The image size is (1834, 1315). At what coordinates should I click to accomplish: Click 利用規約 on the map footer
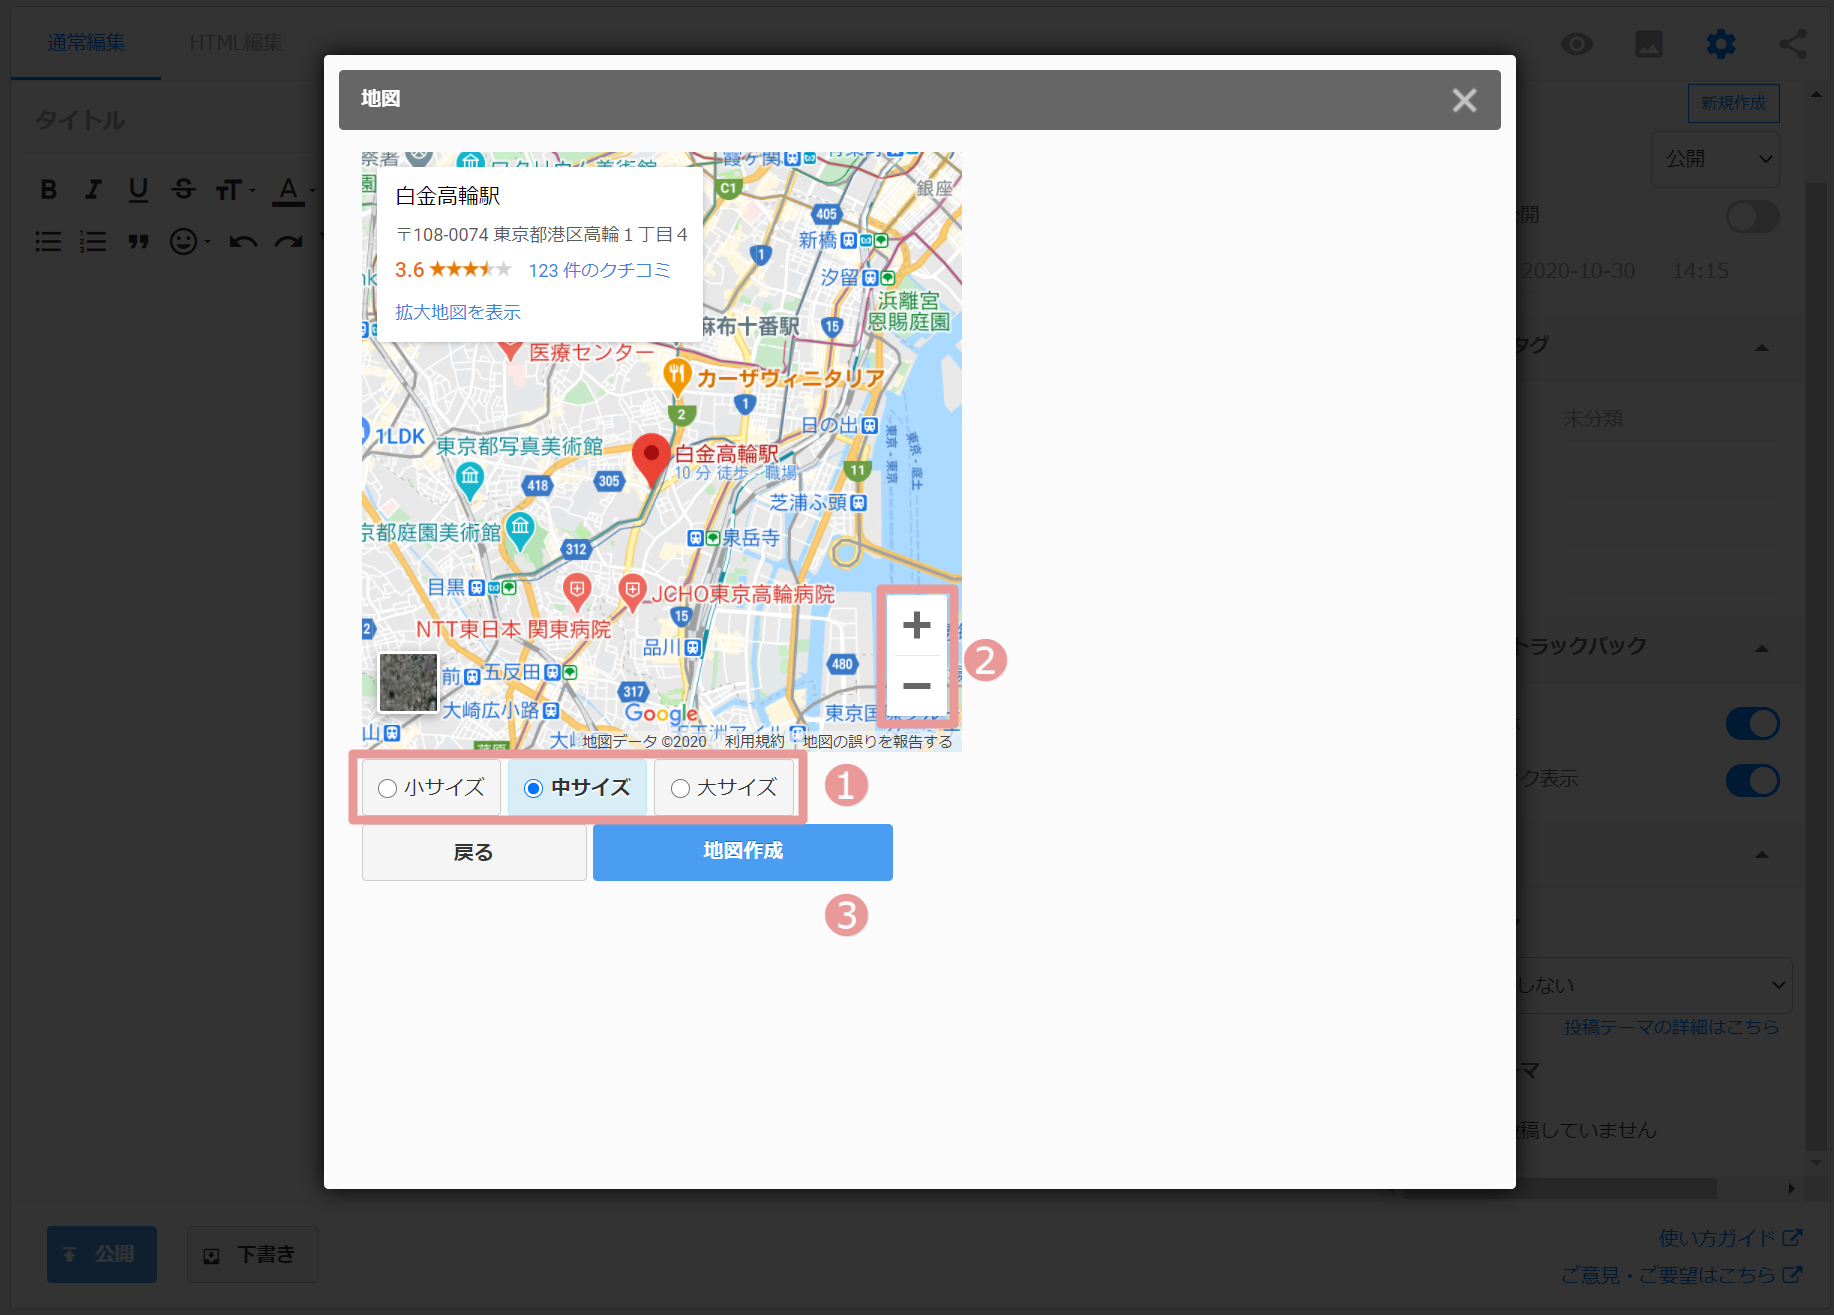(x=755, y=741)
